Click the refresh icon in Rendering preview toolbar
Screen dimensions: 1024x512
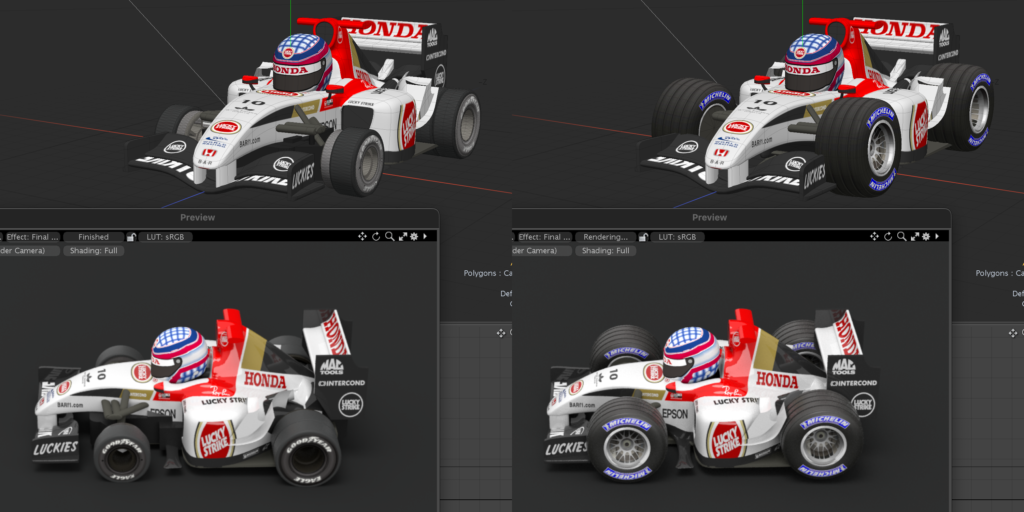click(888, 236)
